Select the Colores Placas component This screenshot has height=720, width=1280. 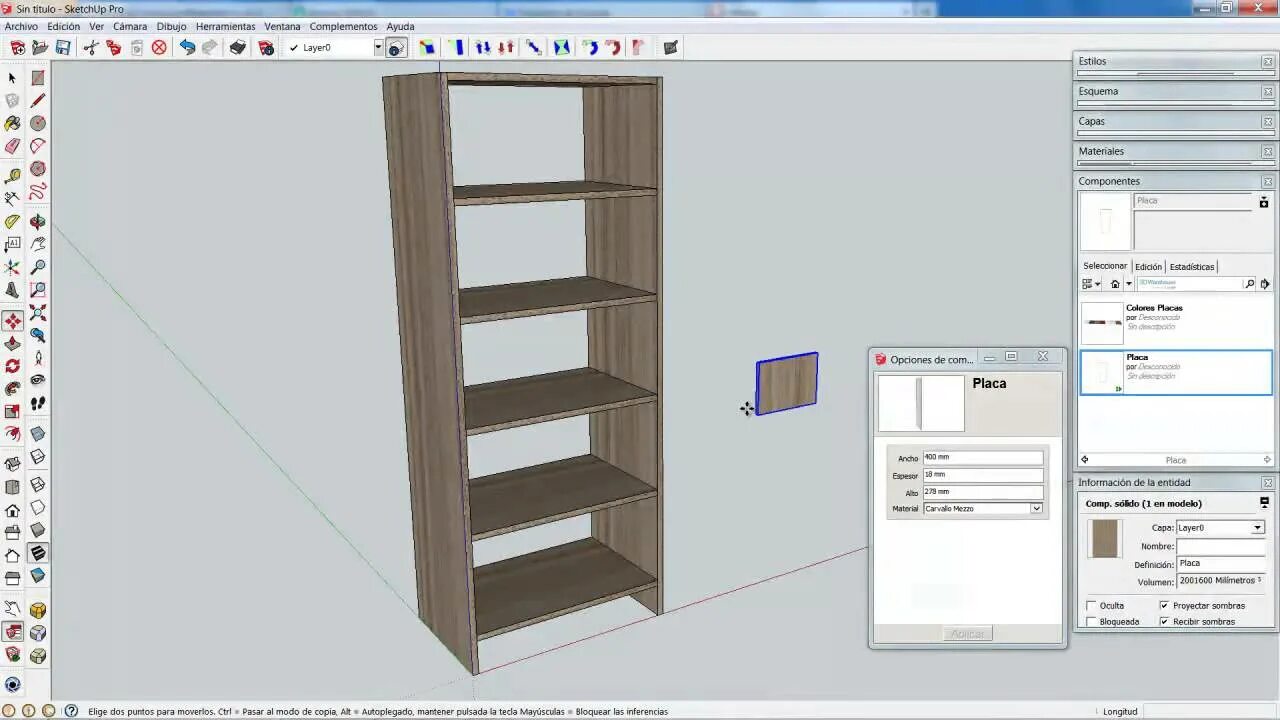tap(1176, 323)
